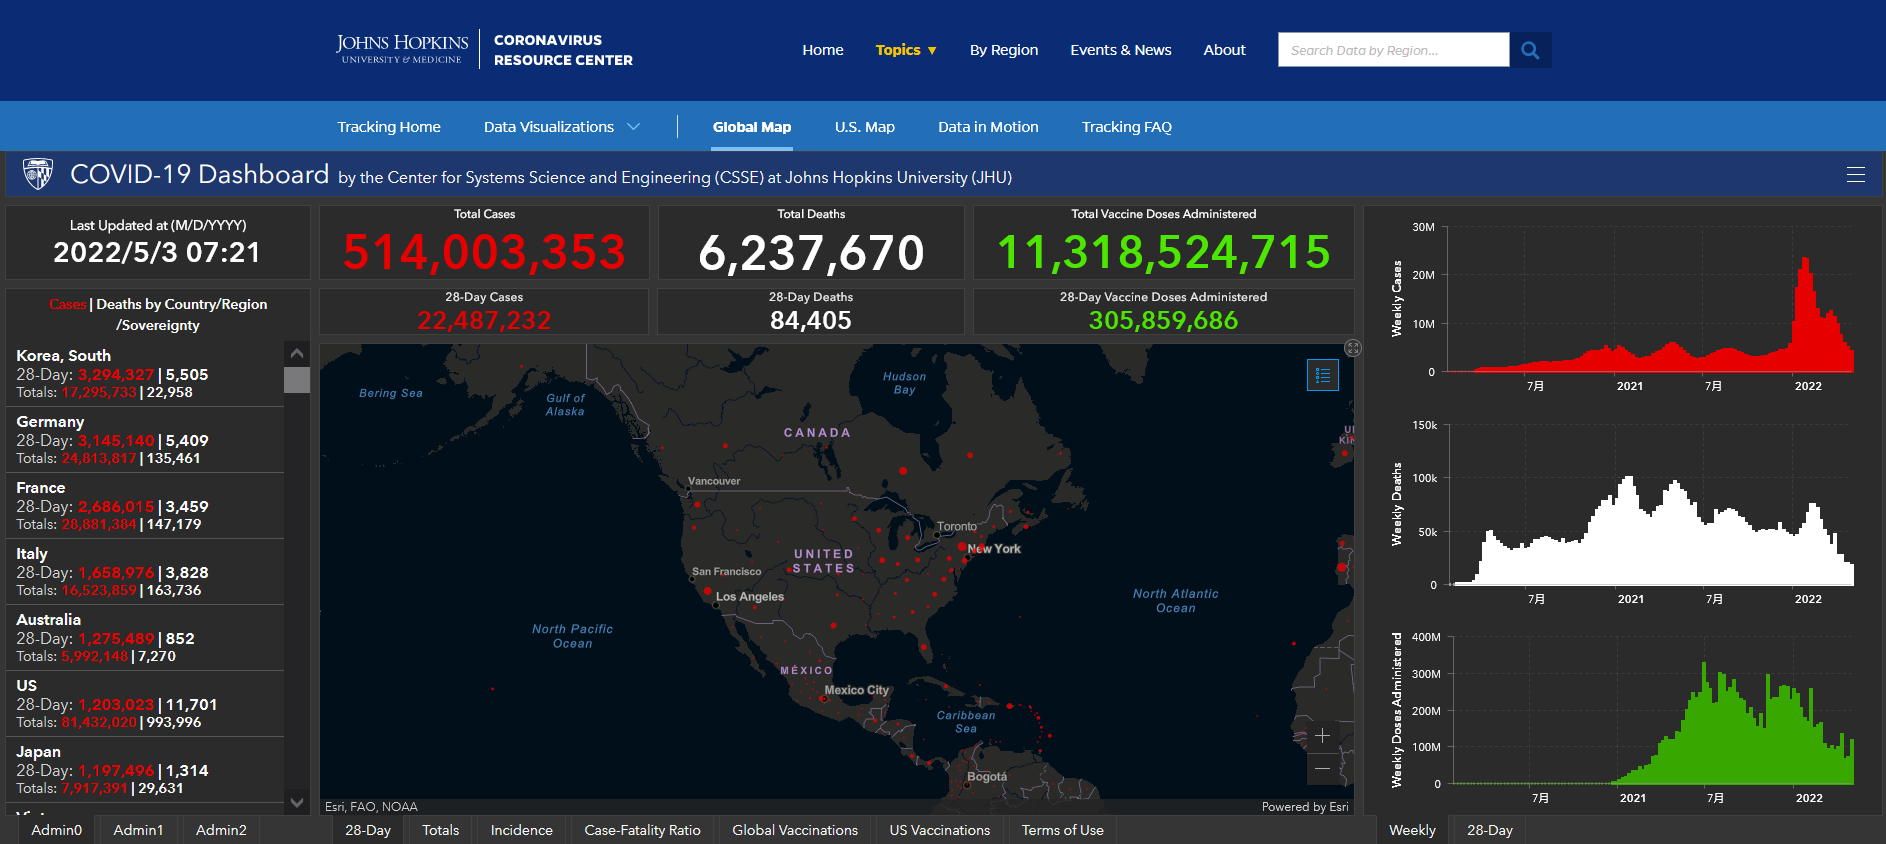Click the New York map label
This screenshot has height=844, width=1886.
[x=994, y=549]
